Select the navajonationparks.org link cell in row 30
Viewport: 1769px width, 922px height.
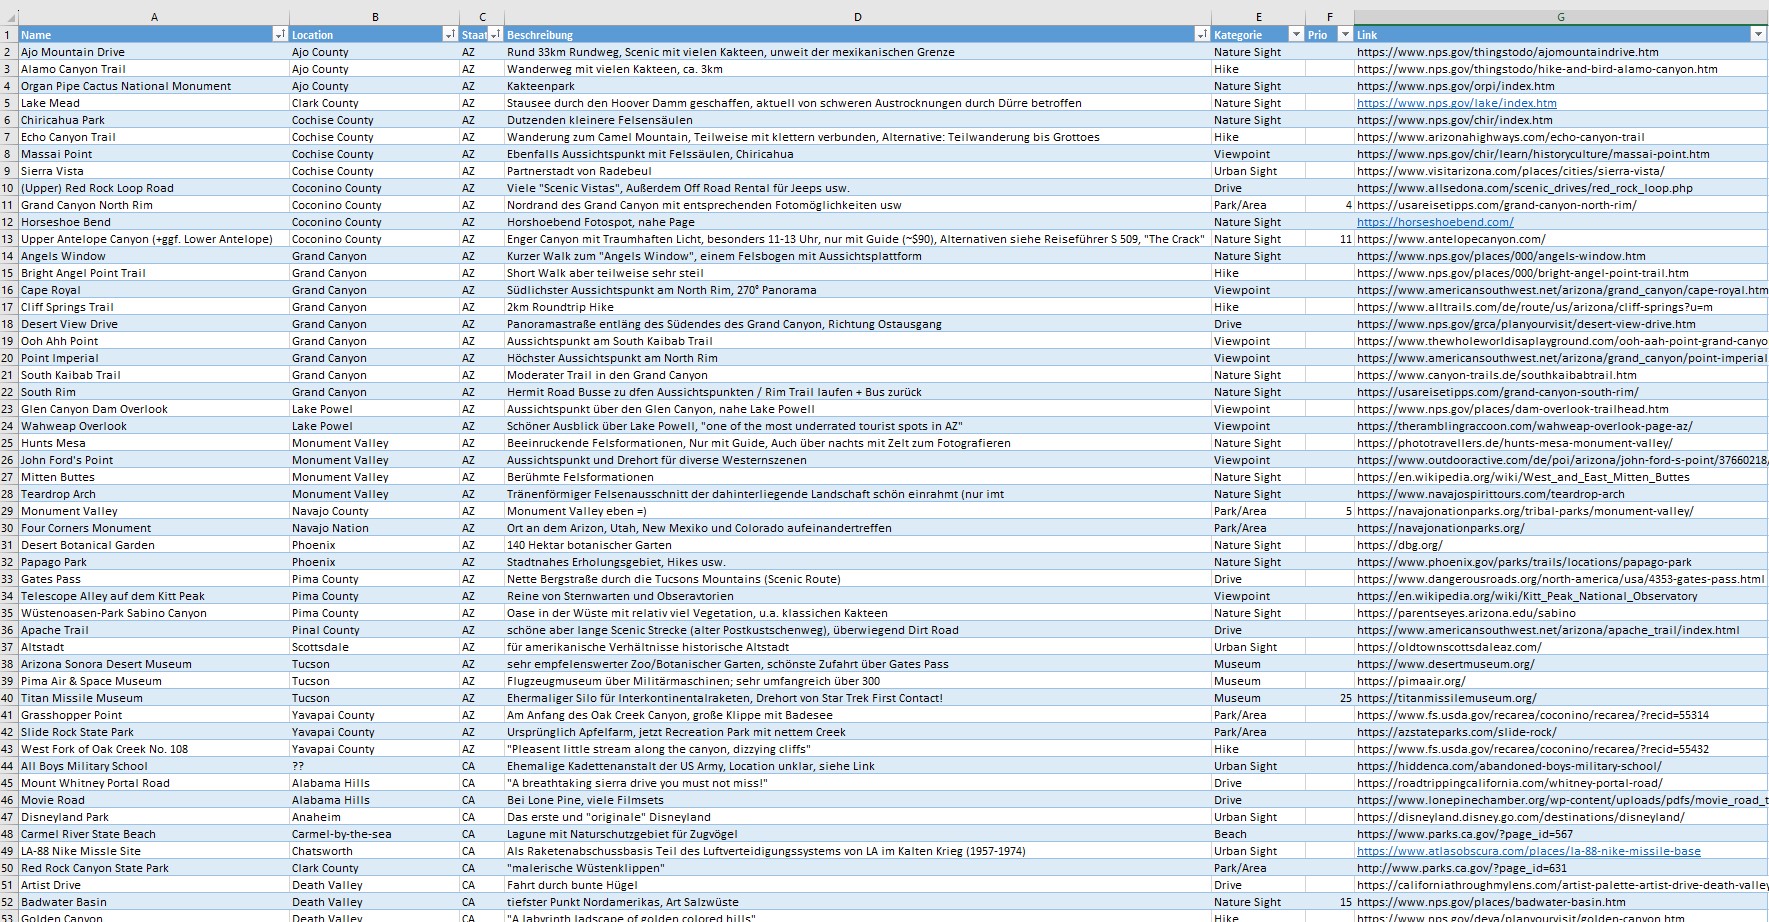(1560, 528)
